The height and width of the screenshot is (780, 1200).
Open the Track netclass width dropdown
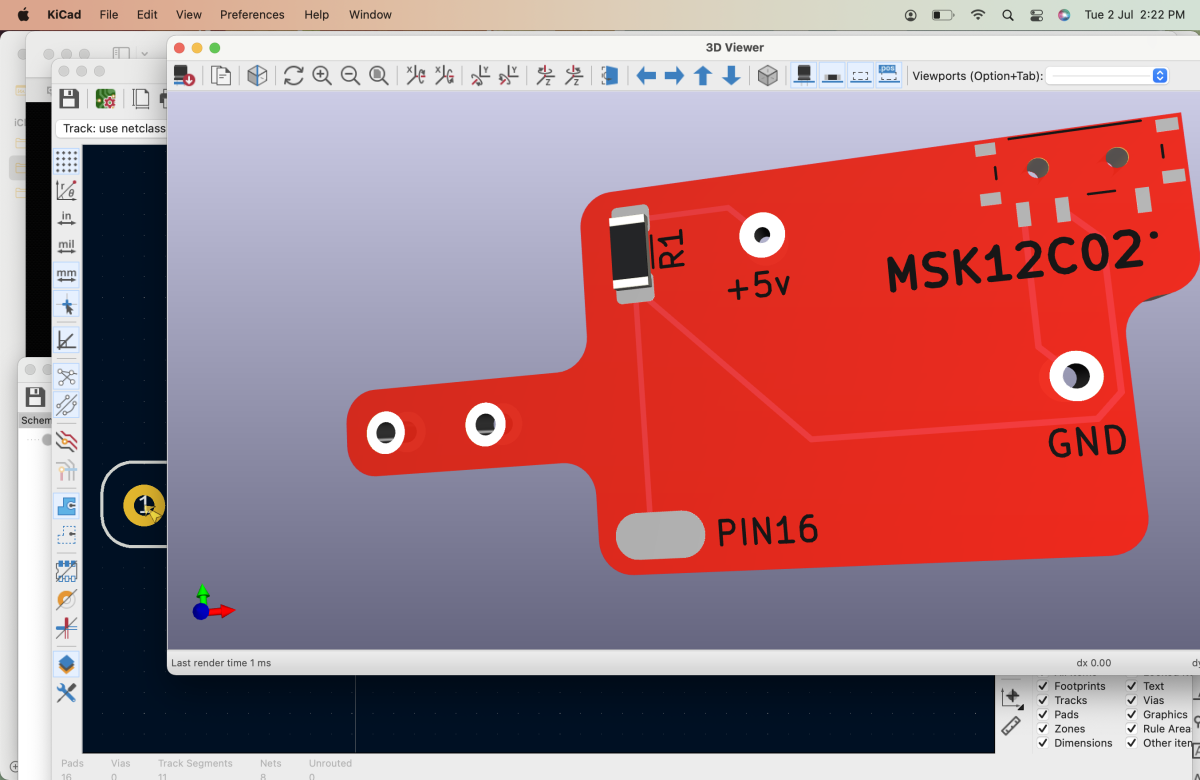coord(112,128)
